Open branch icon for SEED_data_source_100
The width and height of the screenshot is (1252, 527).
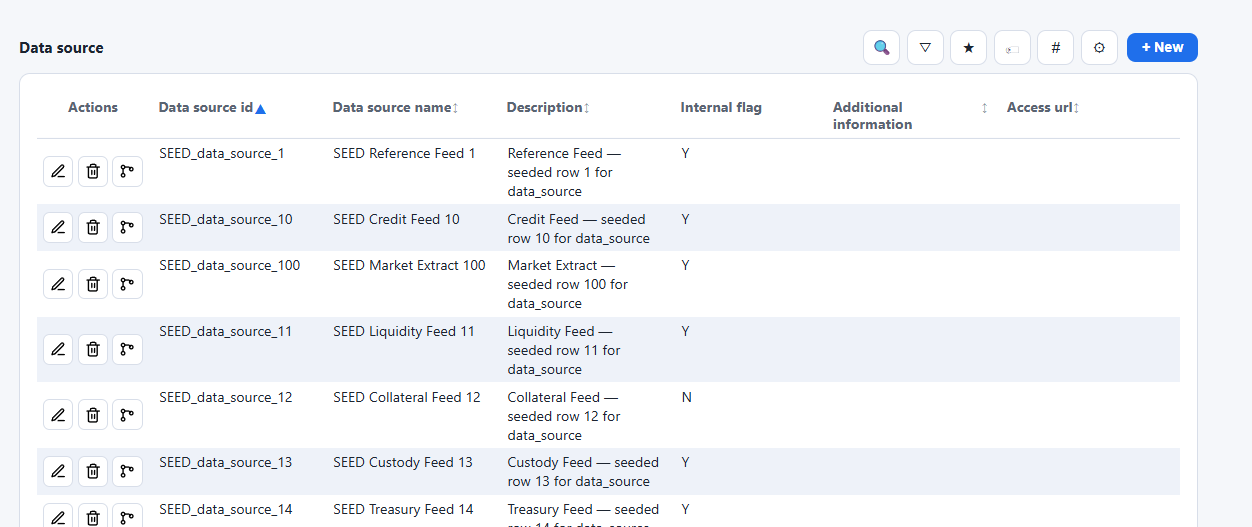click(x=127, y=284)
